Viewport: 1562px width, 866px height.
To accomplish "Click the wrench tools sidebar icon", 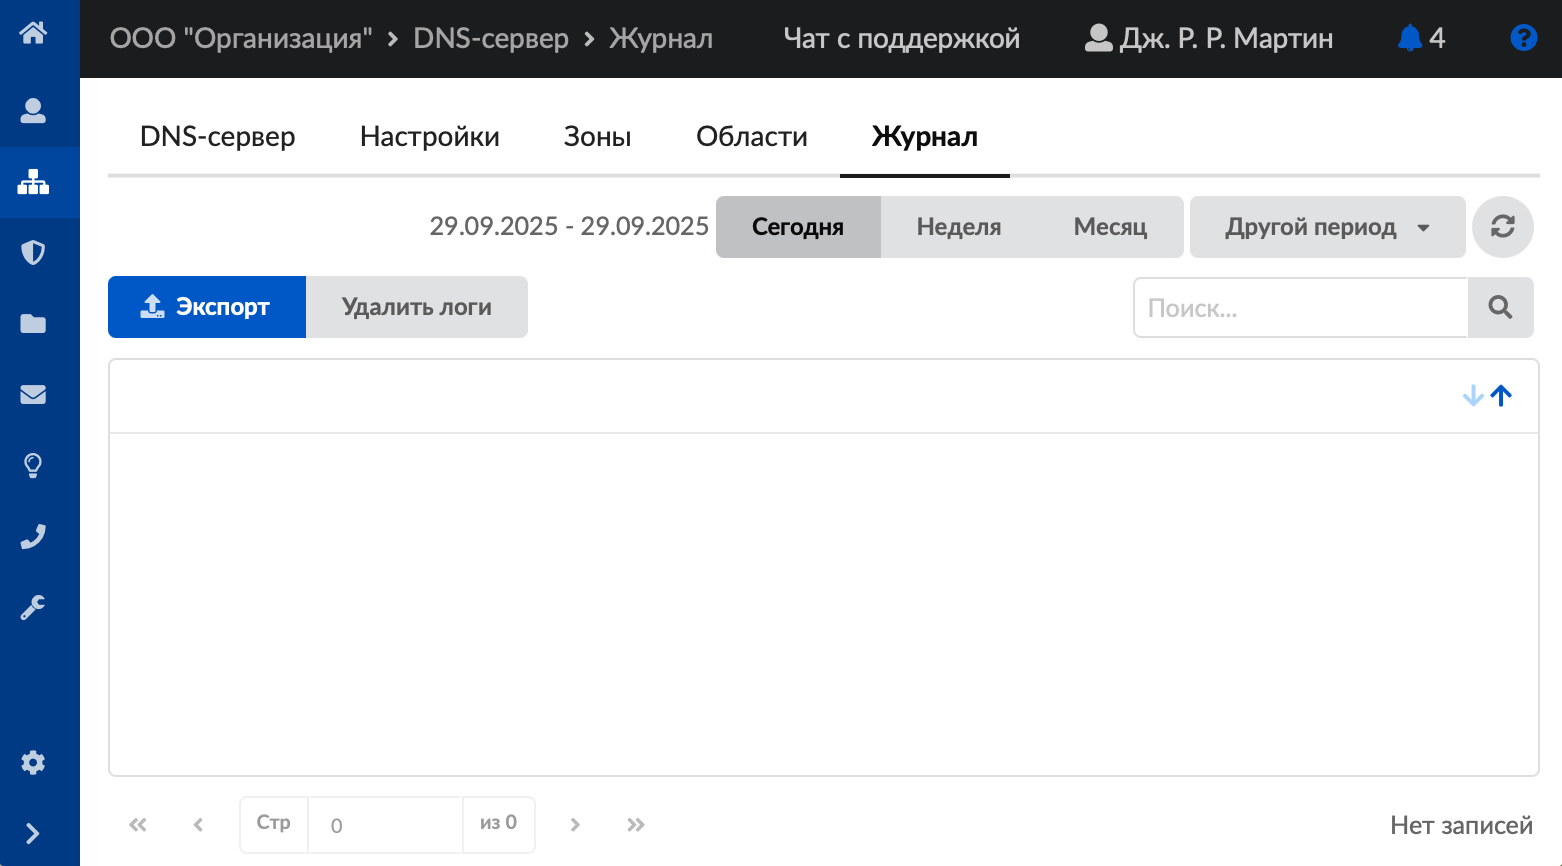I will (x=33, y=607).
